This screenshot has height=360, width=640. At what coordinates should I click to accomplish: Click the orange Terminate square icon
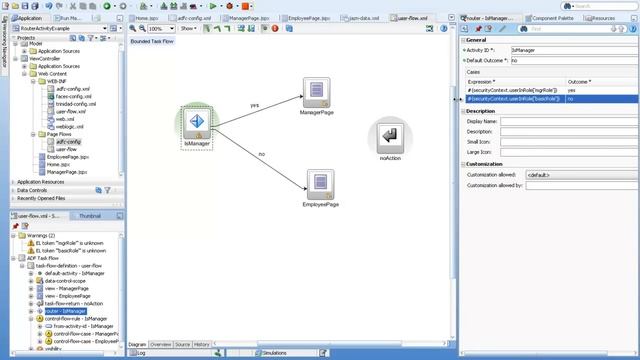pyautogui.click(x=245, y=6)
